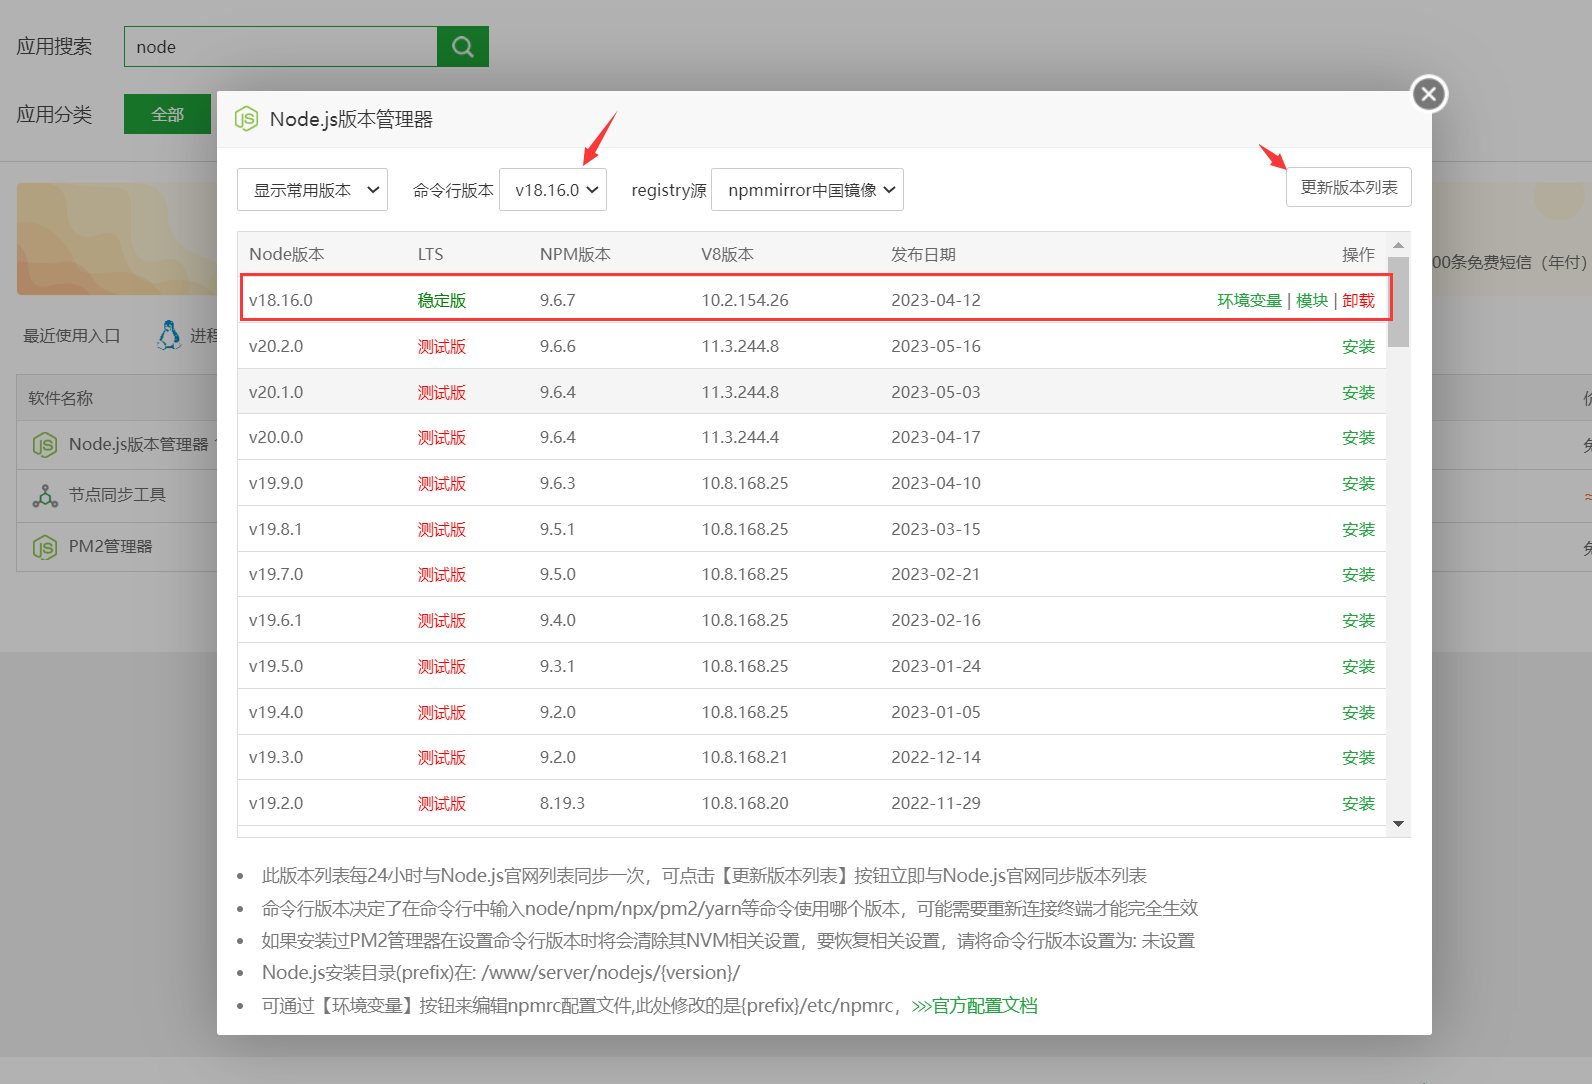Screen dimensions: 1592x1084
Task: Click the PM2 manager icon
Action: click(45, 547)
